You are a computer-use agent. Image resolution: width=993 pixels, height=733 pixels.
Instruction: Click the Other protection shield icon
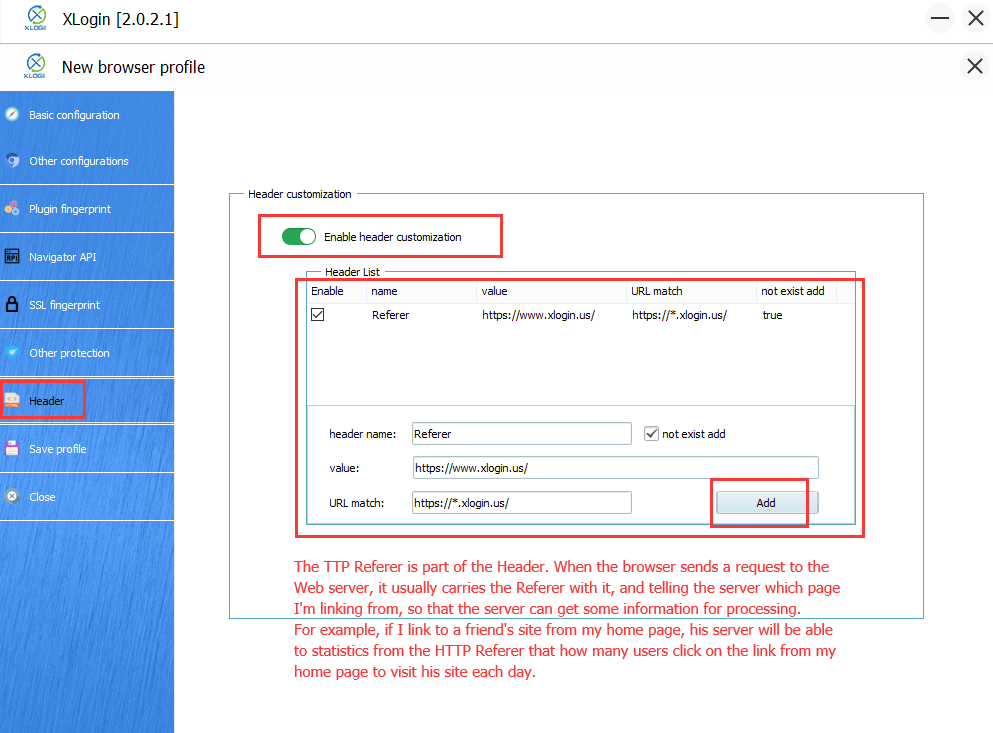(x=12, y=352)
